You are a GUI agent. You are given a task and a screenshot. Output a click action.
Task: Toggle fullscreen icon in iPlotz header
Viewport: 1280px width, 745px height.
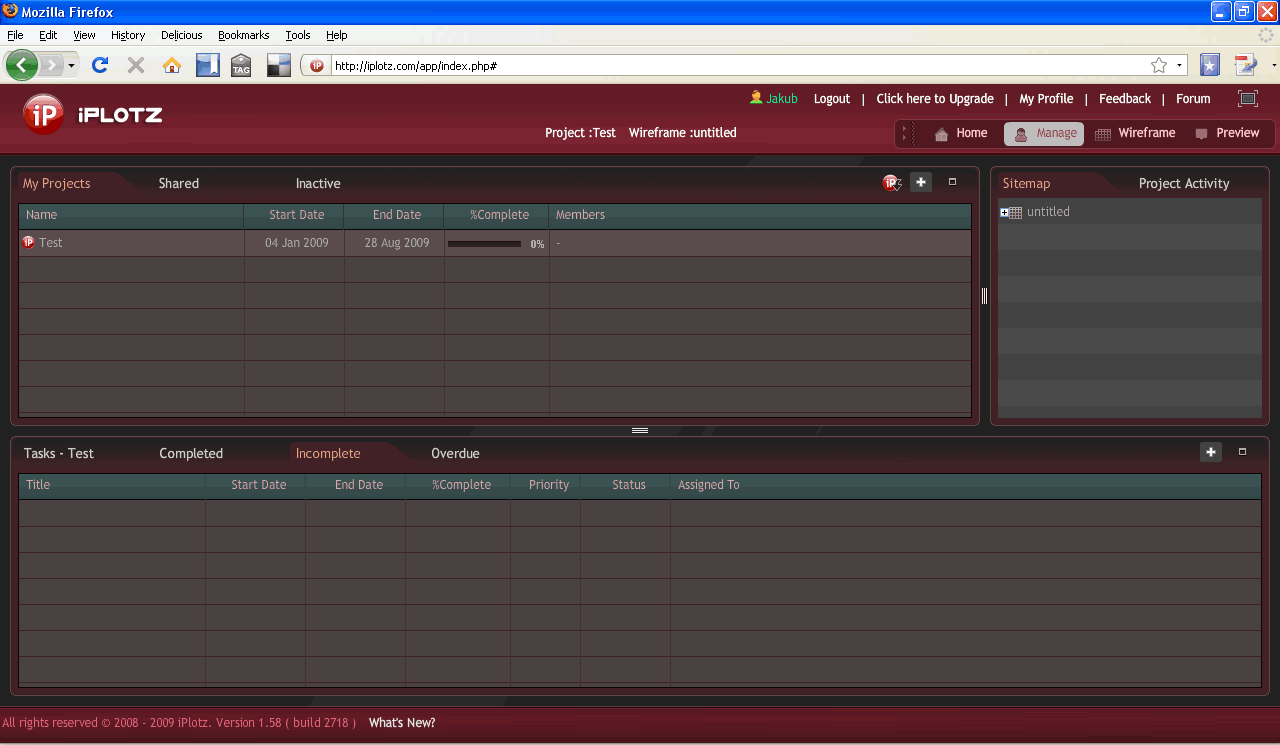1247,98
